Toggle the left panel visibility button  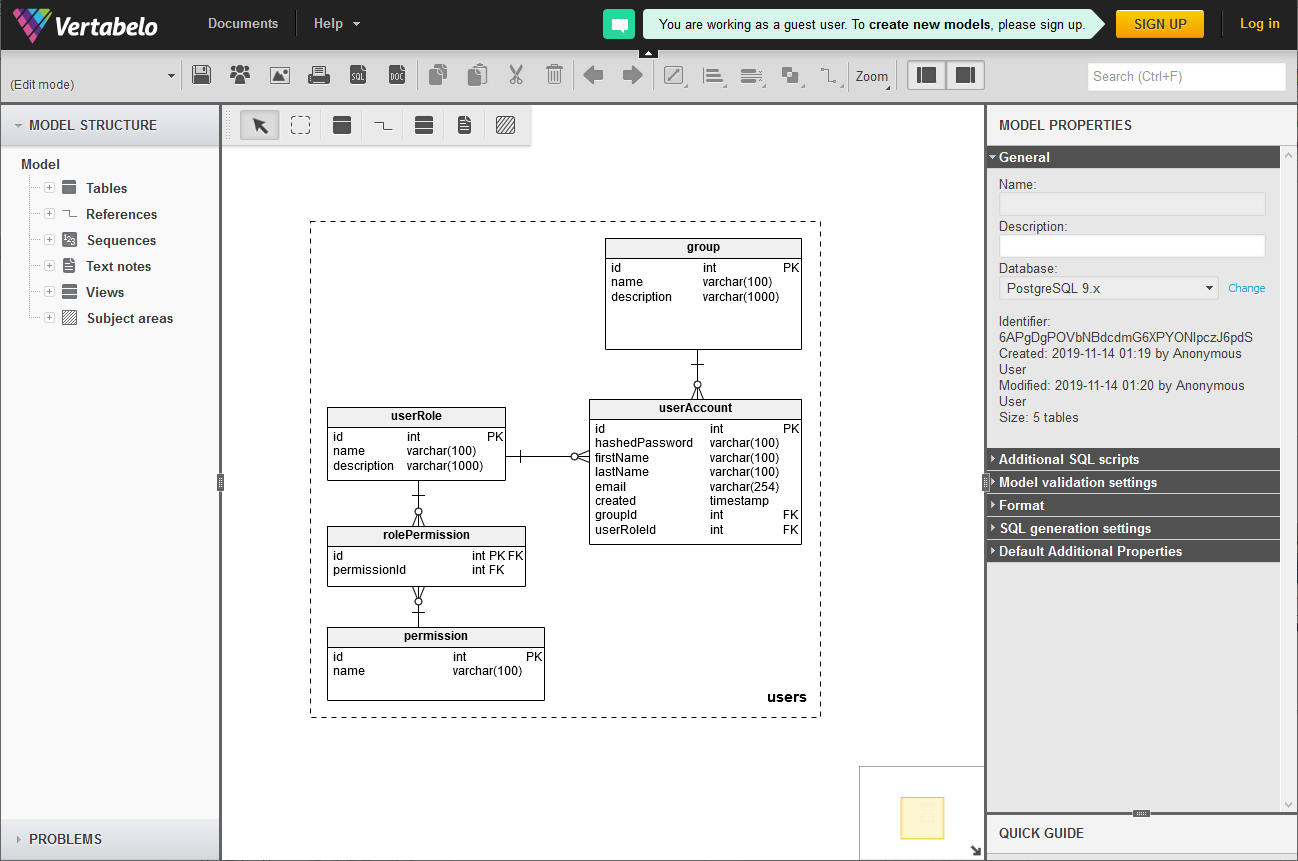click(927, 75)
